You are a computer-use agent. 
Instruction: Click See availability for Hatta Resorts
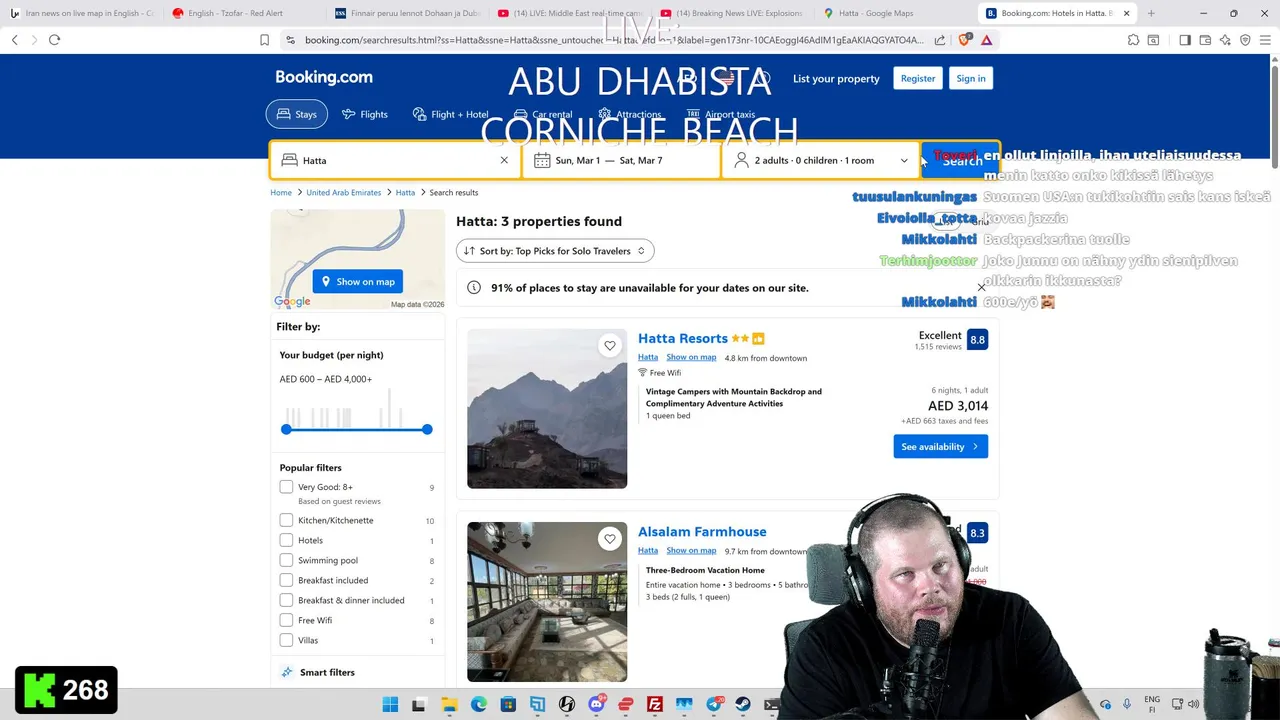tap(941, 447)
